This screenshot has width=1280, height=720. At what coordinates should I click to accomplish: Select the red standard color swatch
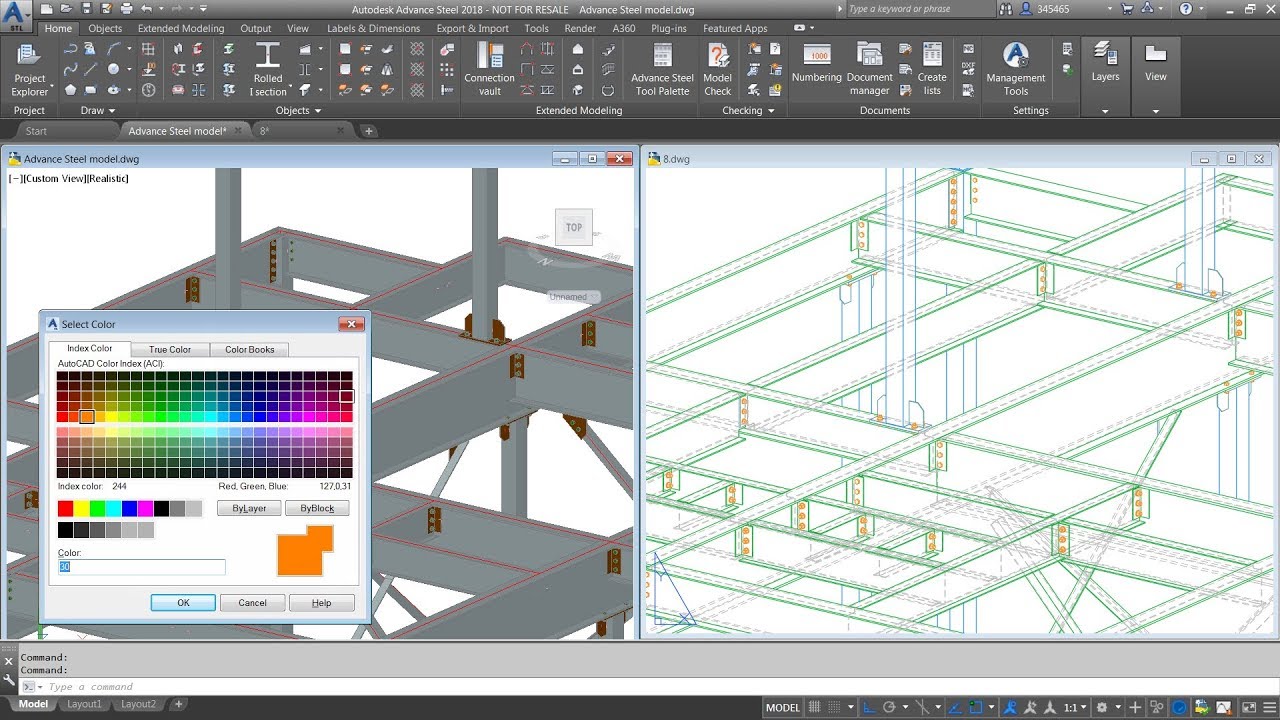[65, 509]
